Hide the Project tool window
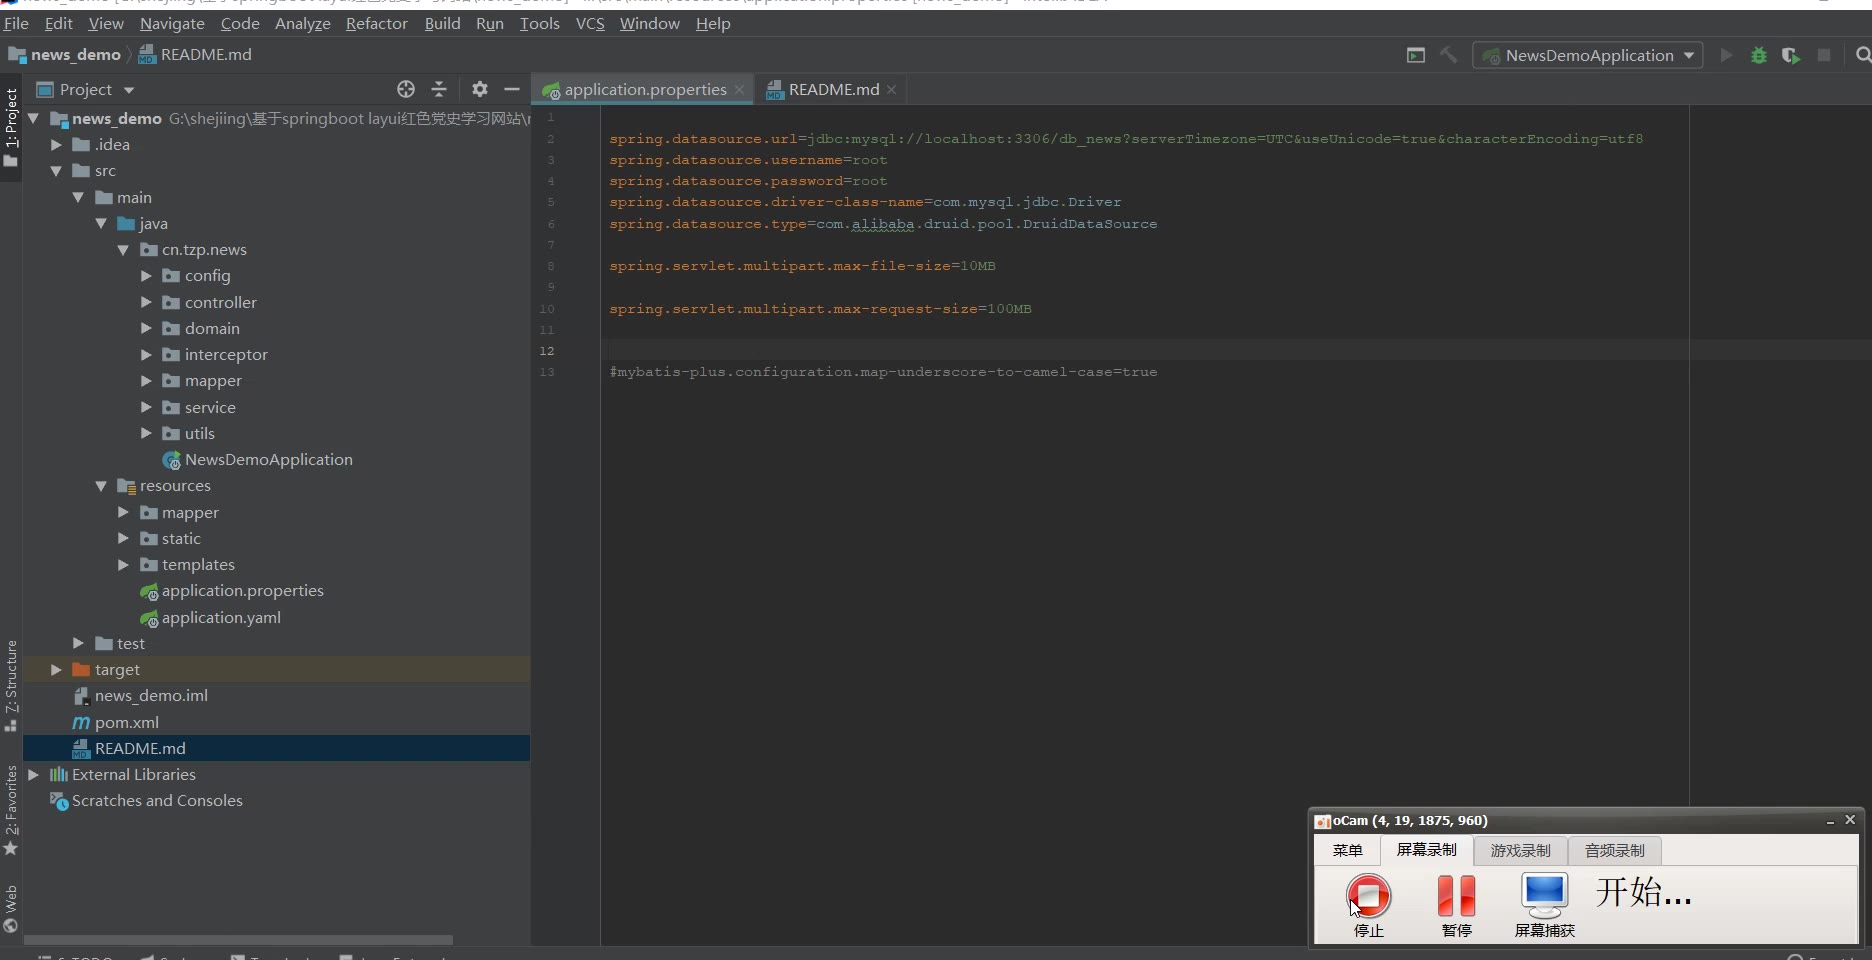The width and height of the screenshot is (1872, 960). [512, 90]
